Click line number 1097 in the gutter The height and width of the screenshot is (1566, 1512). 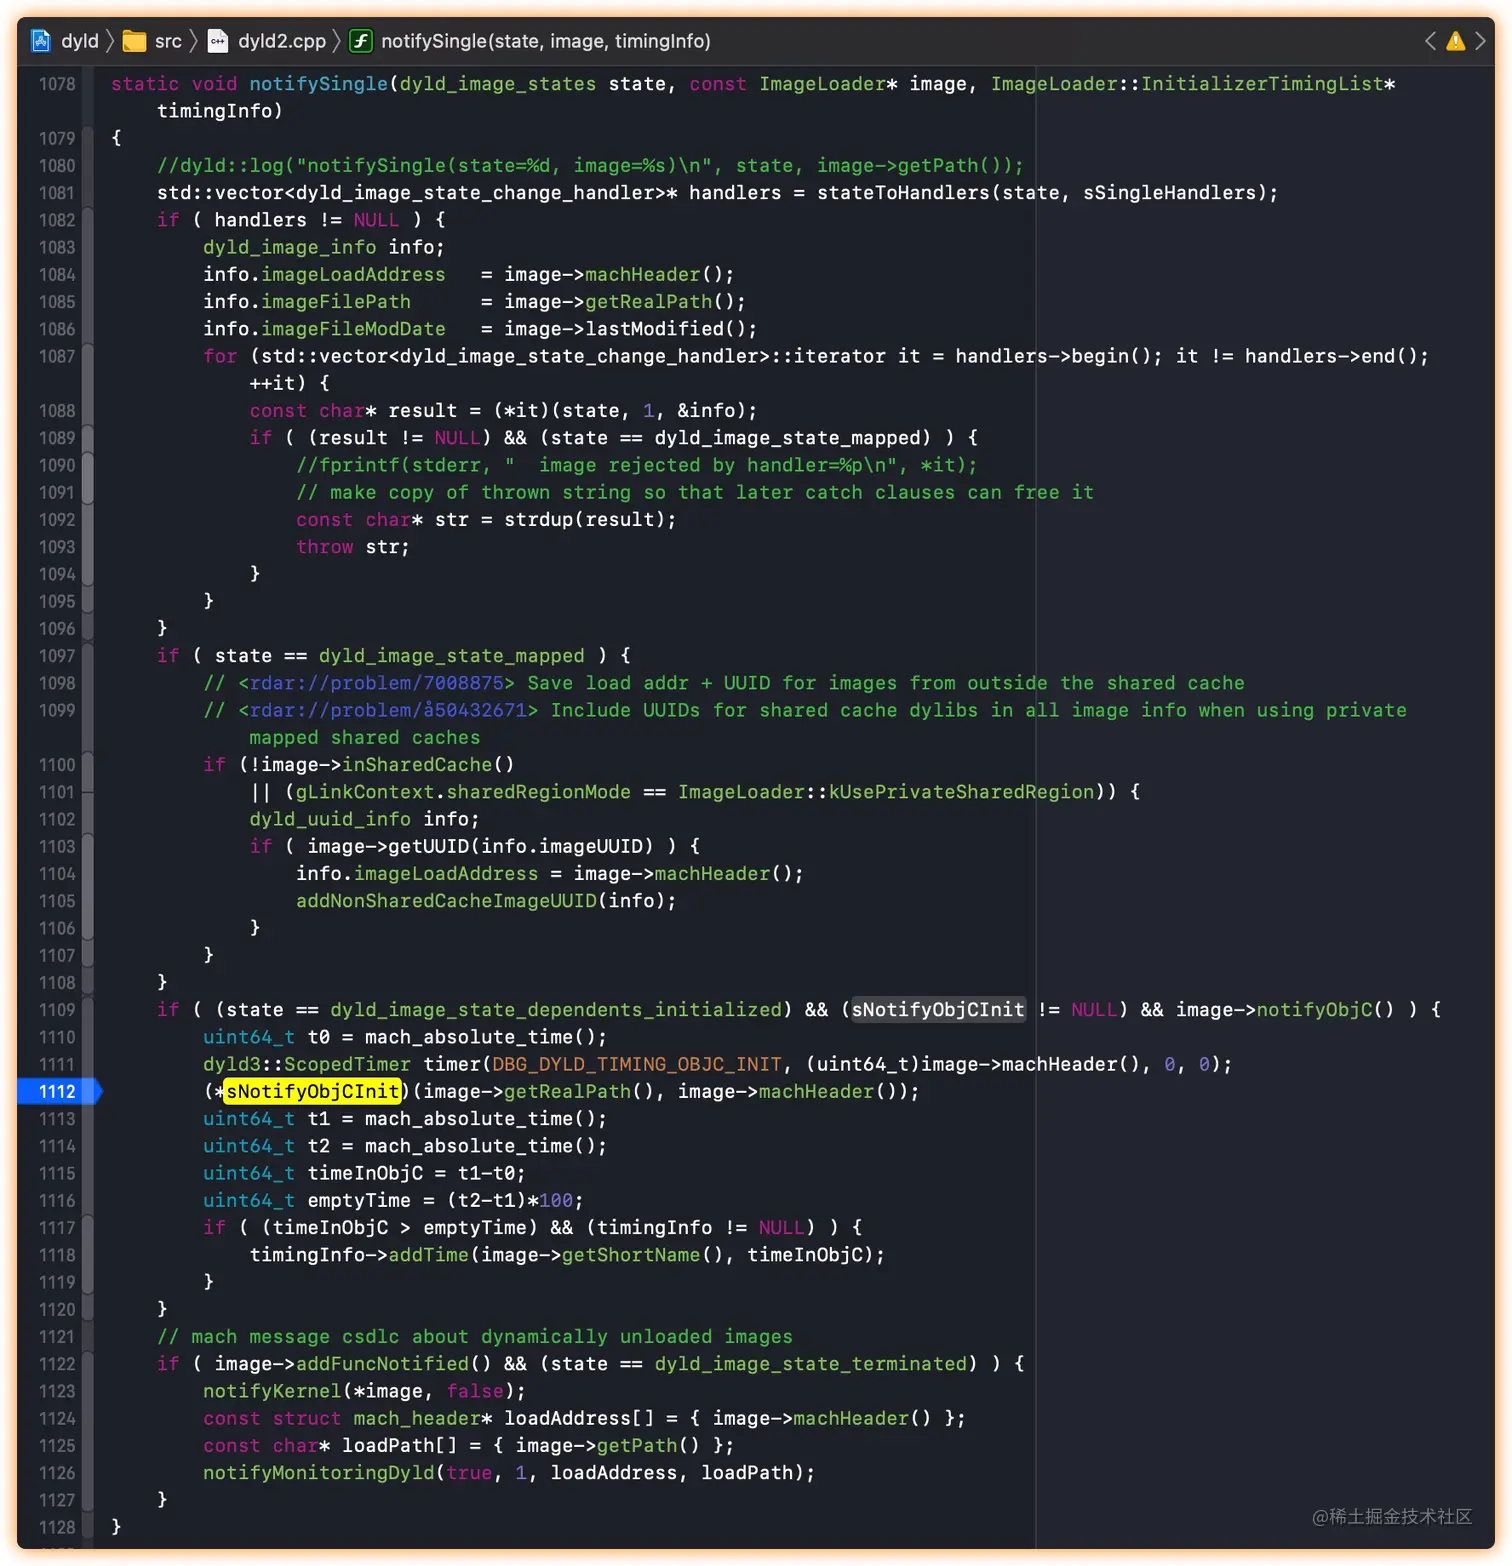pos(57,656)
